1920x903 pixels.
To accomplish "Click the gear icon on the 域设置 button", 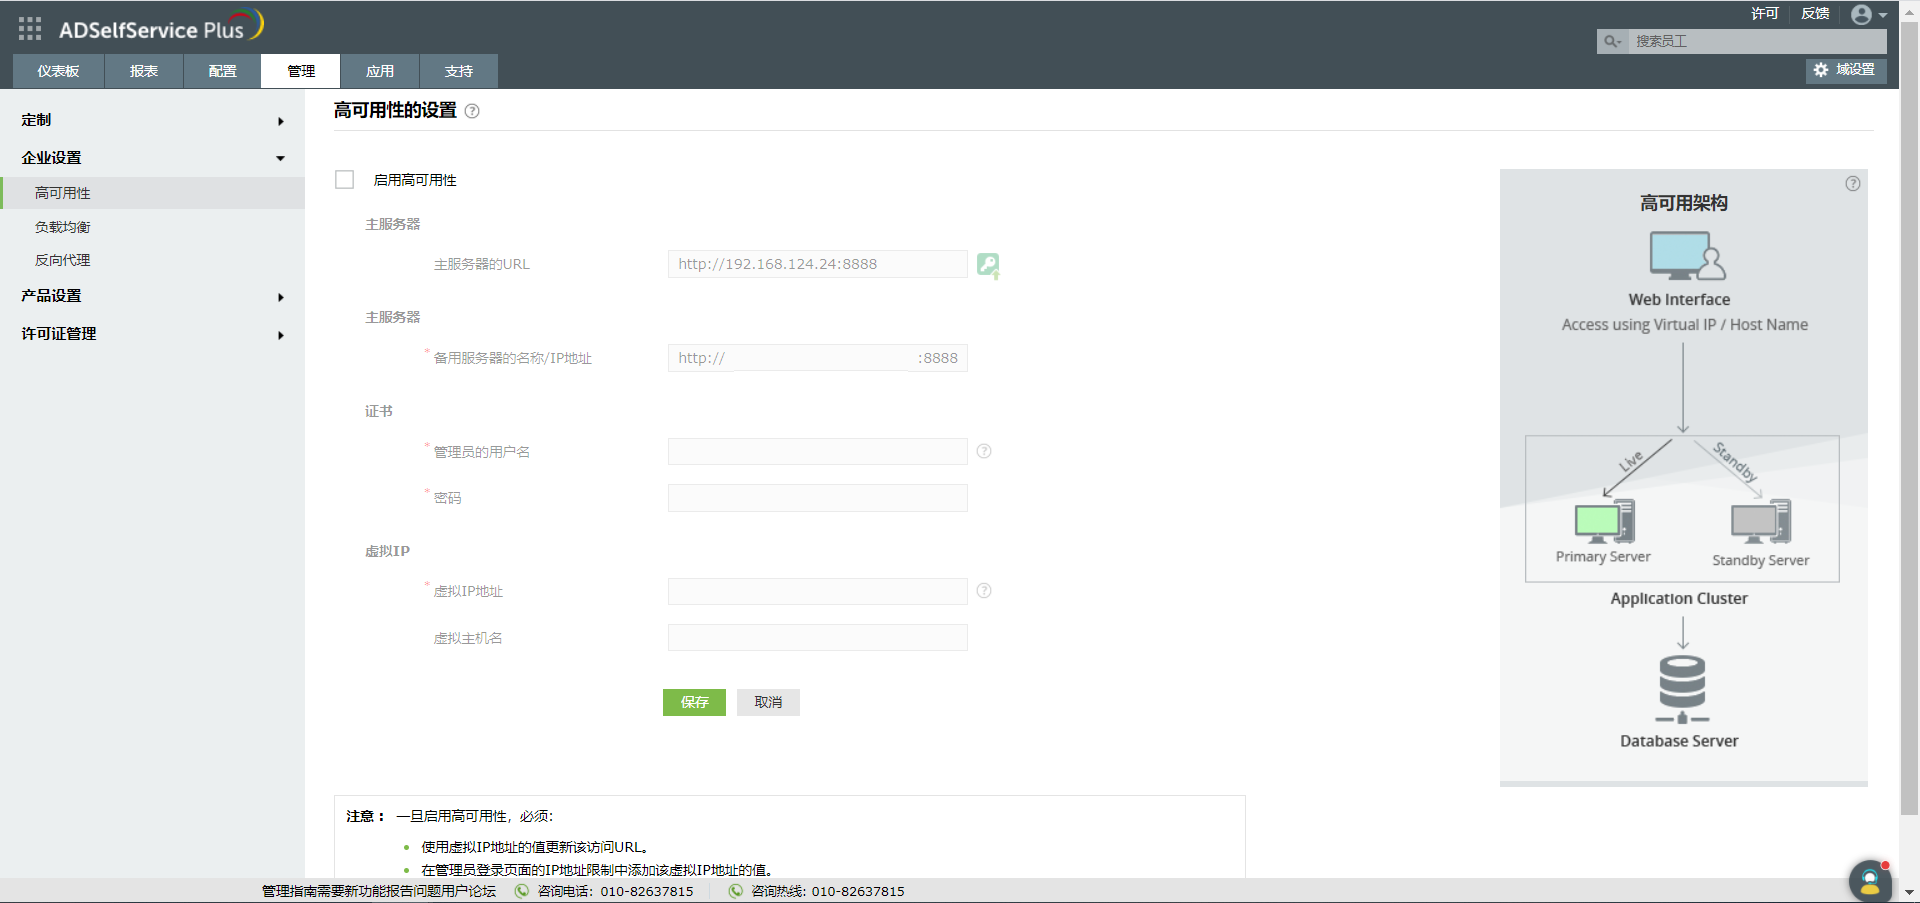I will (1821, 70).
